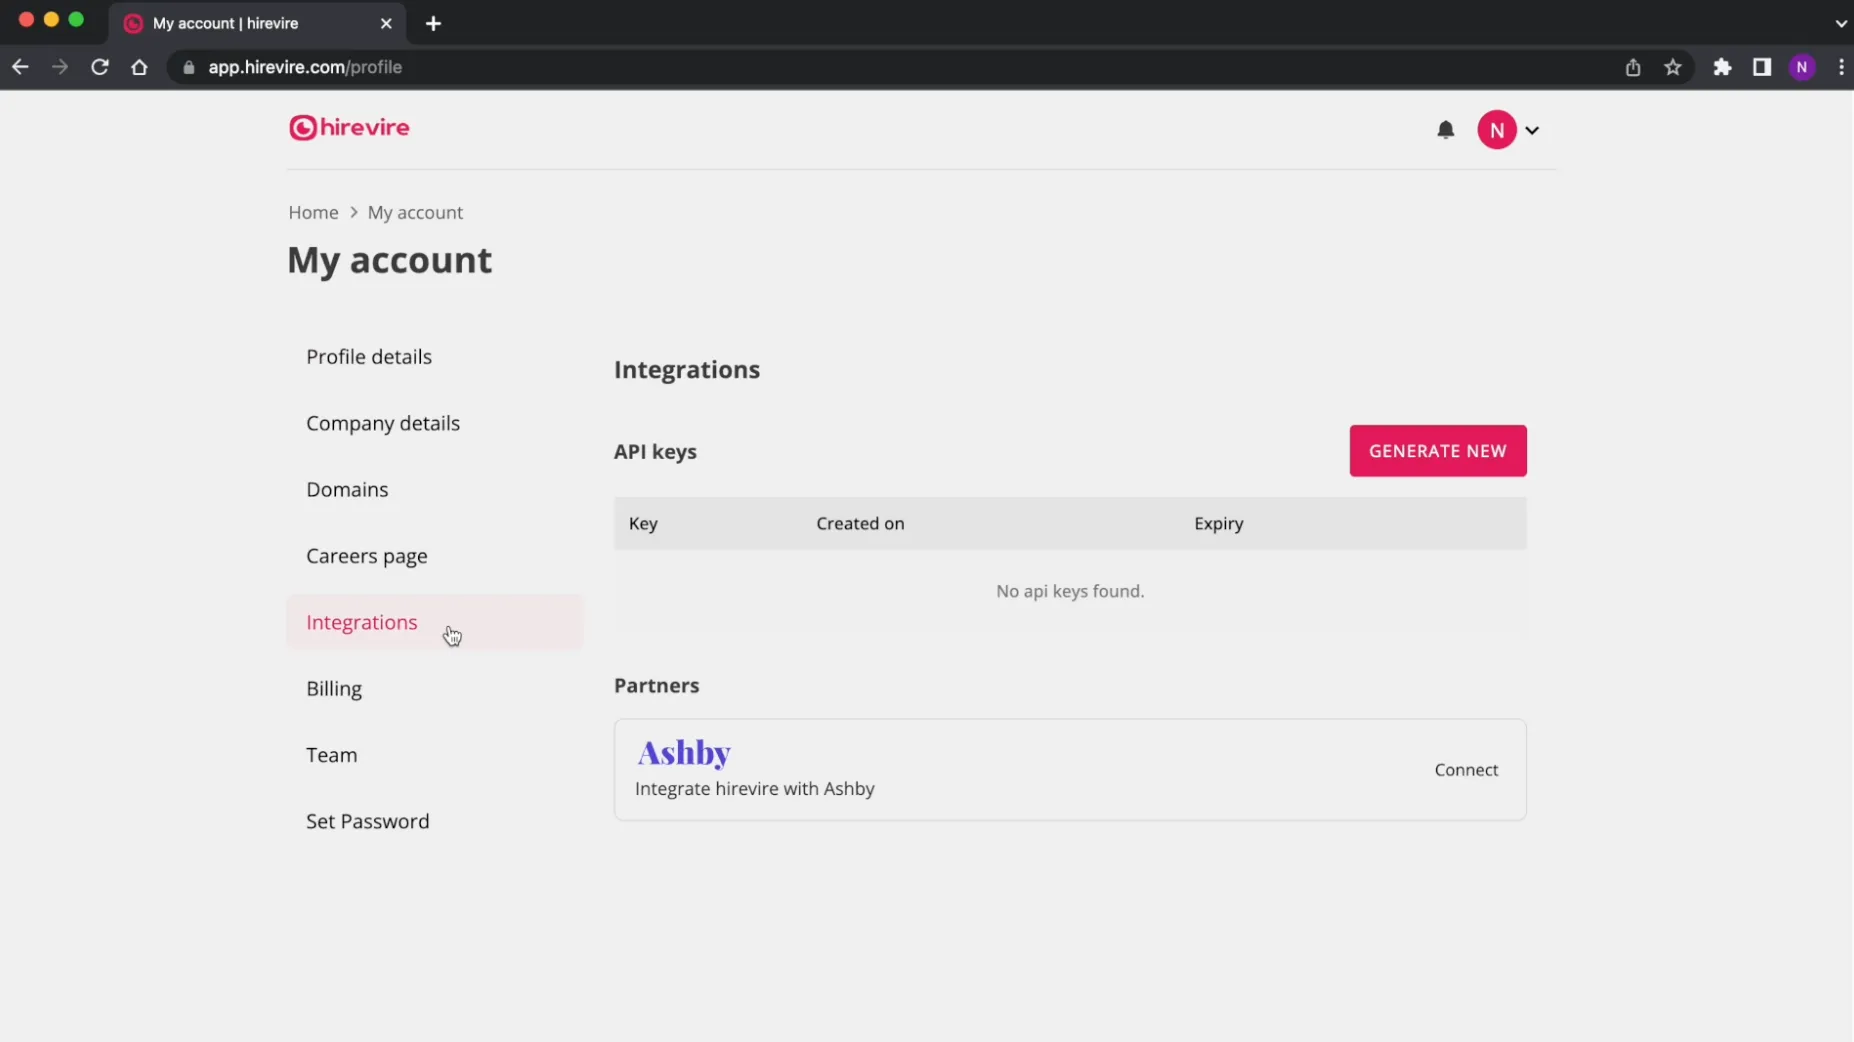Select Domains in the sidebar
1854x1042 pixels.
pyautogui.click(x=433, y=489)
